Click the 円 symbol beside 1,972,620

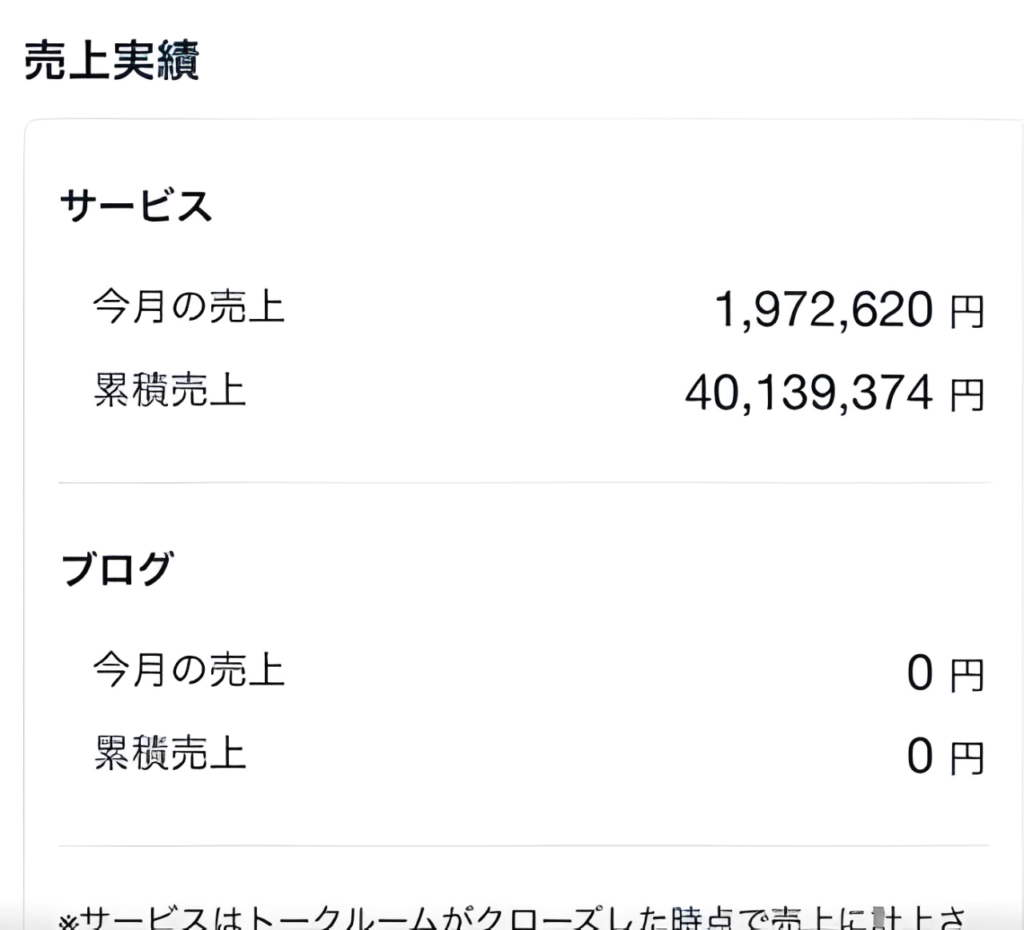[x=967, y=314]
